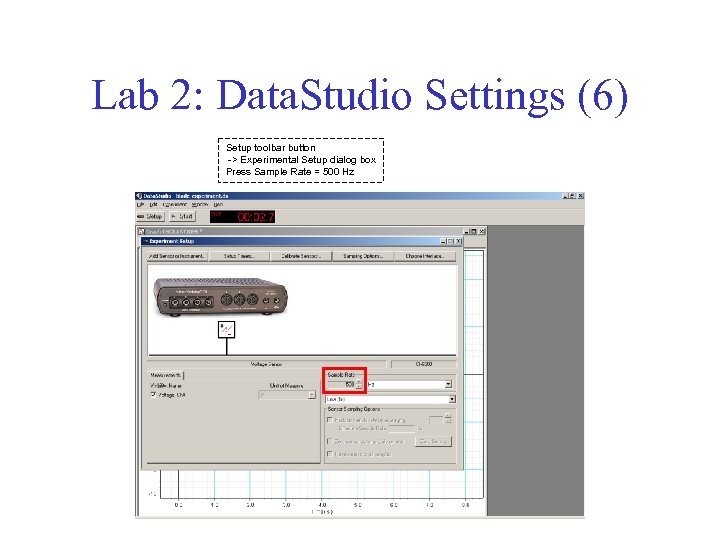The width and height of the screenshot is (720, 540).
Task: Open the Window menu
Action: [200, 204]
